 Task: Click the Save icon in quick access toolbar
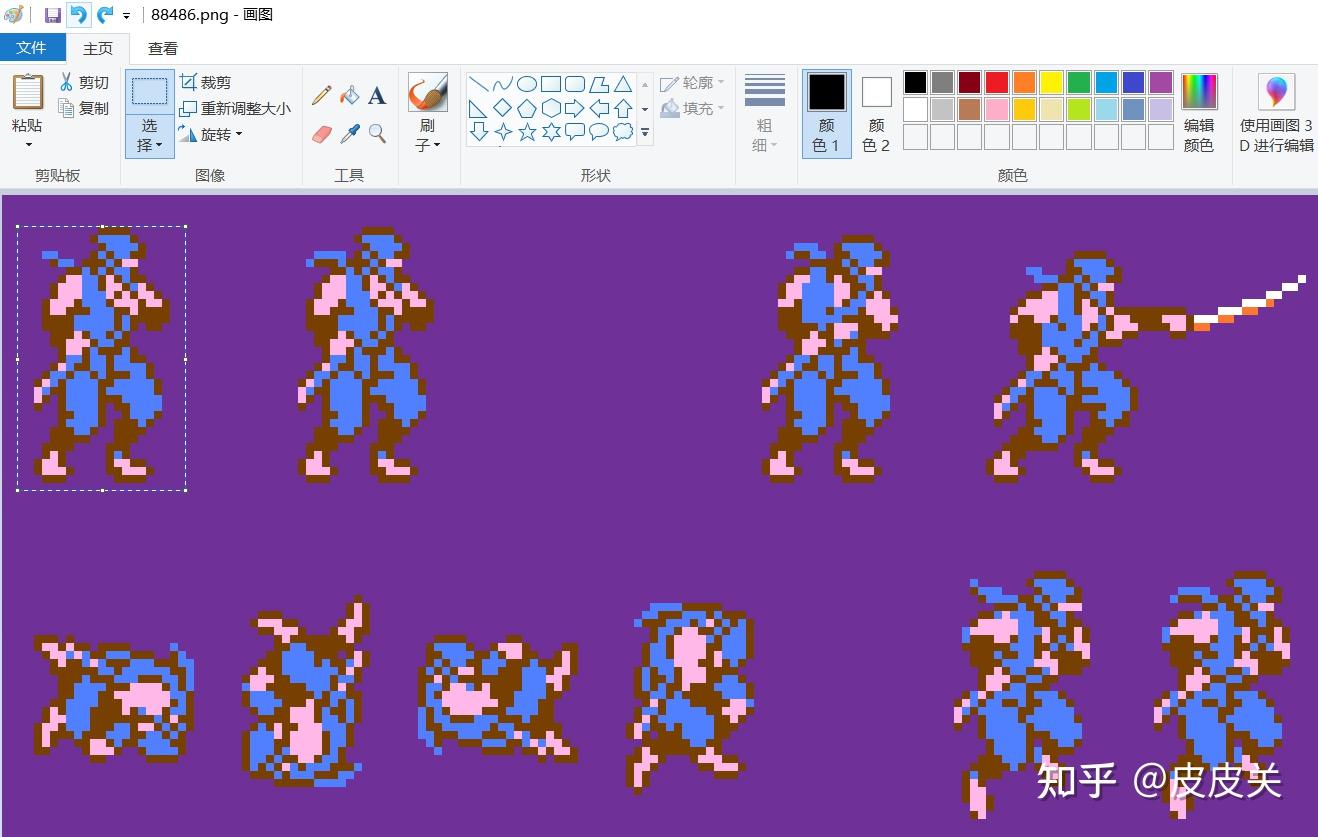click(53, 15)
